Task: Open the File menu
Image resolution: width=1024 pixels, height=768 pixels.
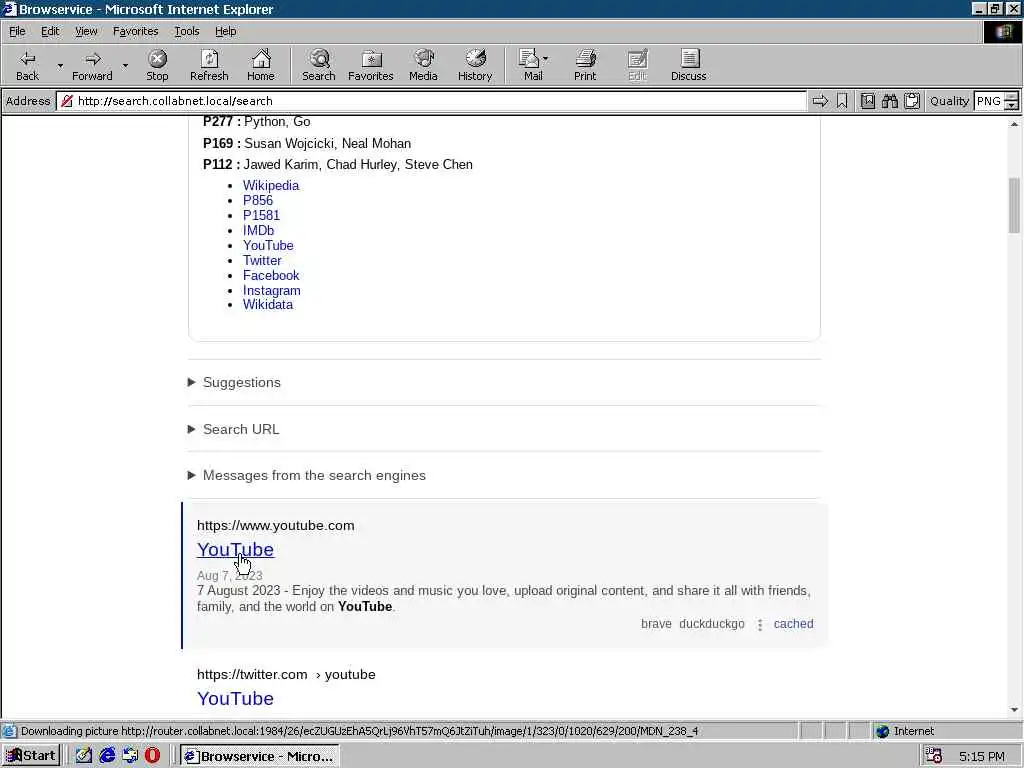Action: pyautogui.click(x=17, y=31)
